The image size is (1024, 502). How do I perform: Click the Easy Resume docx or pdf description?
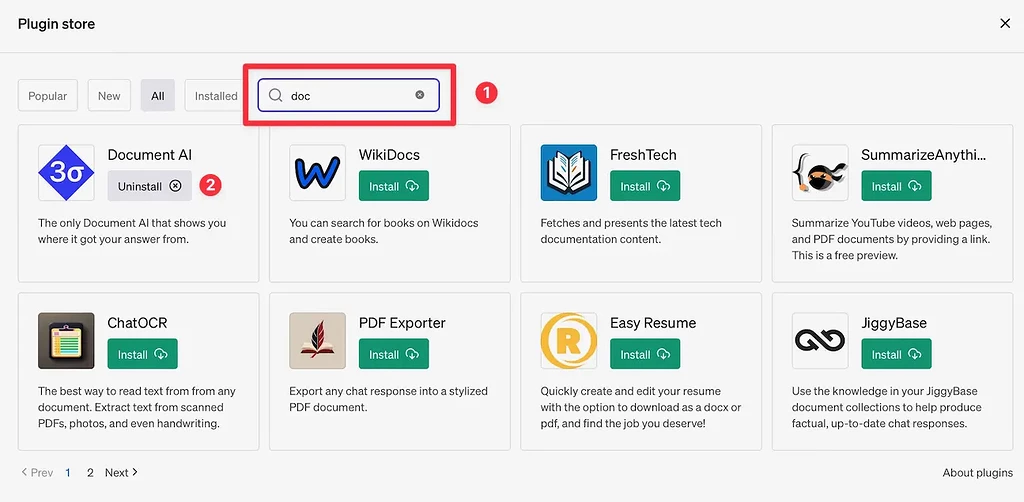click(x=641, y=407)
